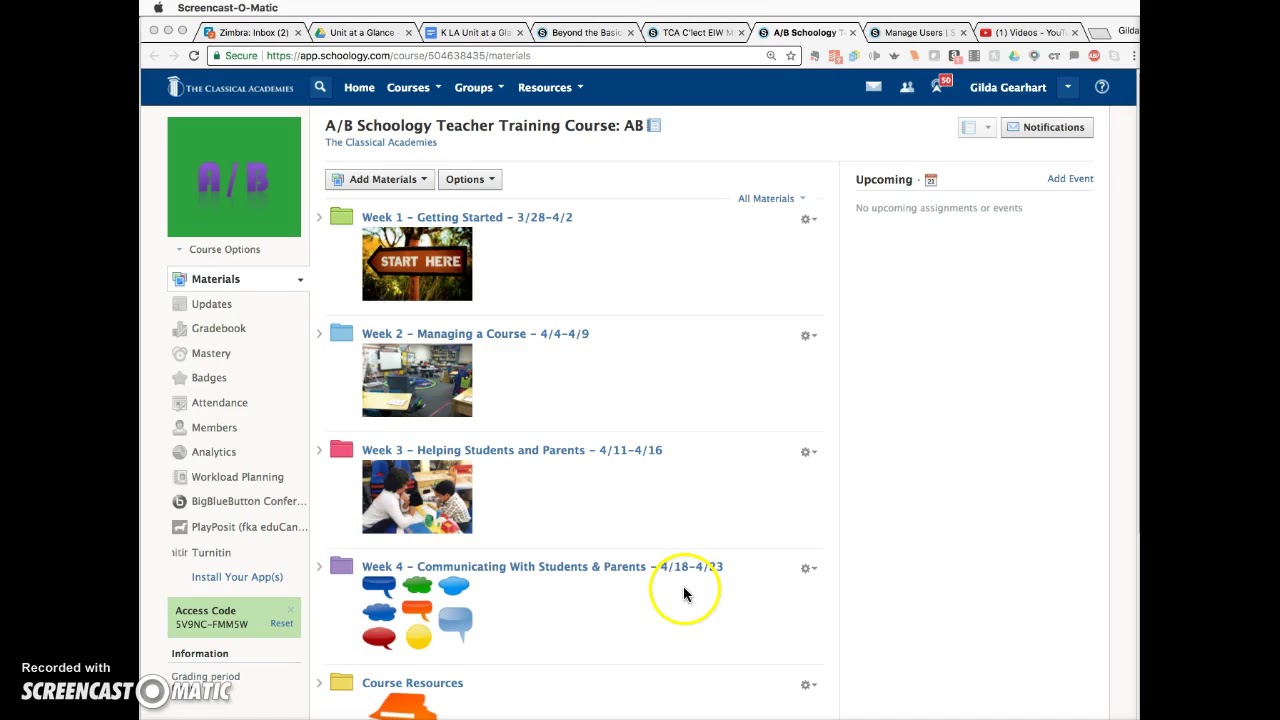Open Analytics in course sidebar
The width and height of the screenshot is (1280, 720).
click(x=213, y=452)
